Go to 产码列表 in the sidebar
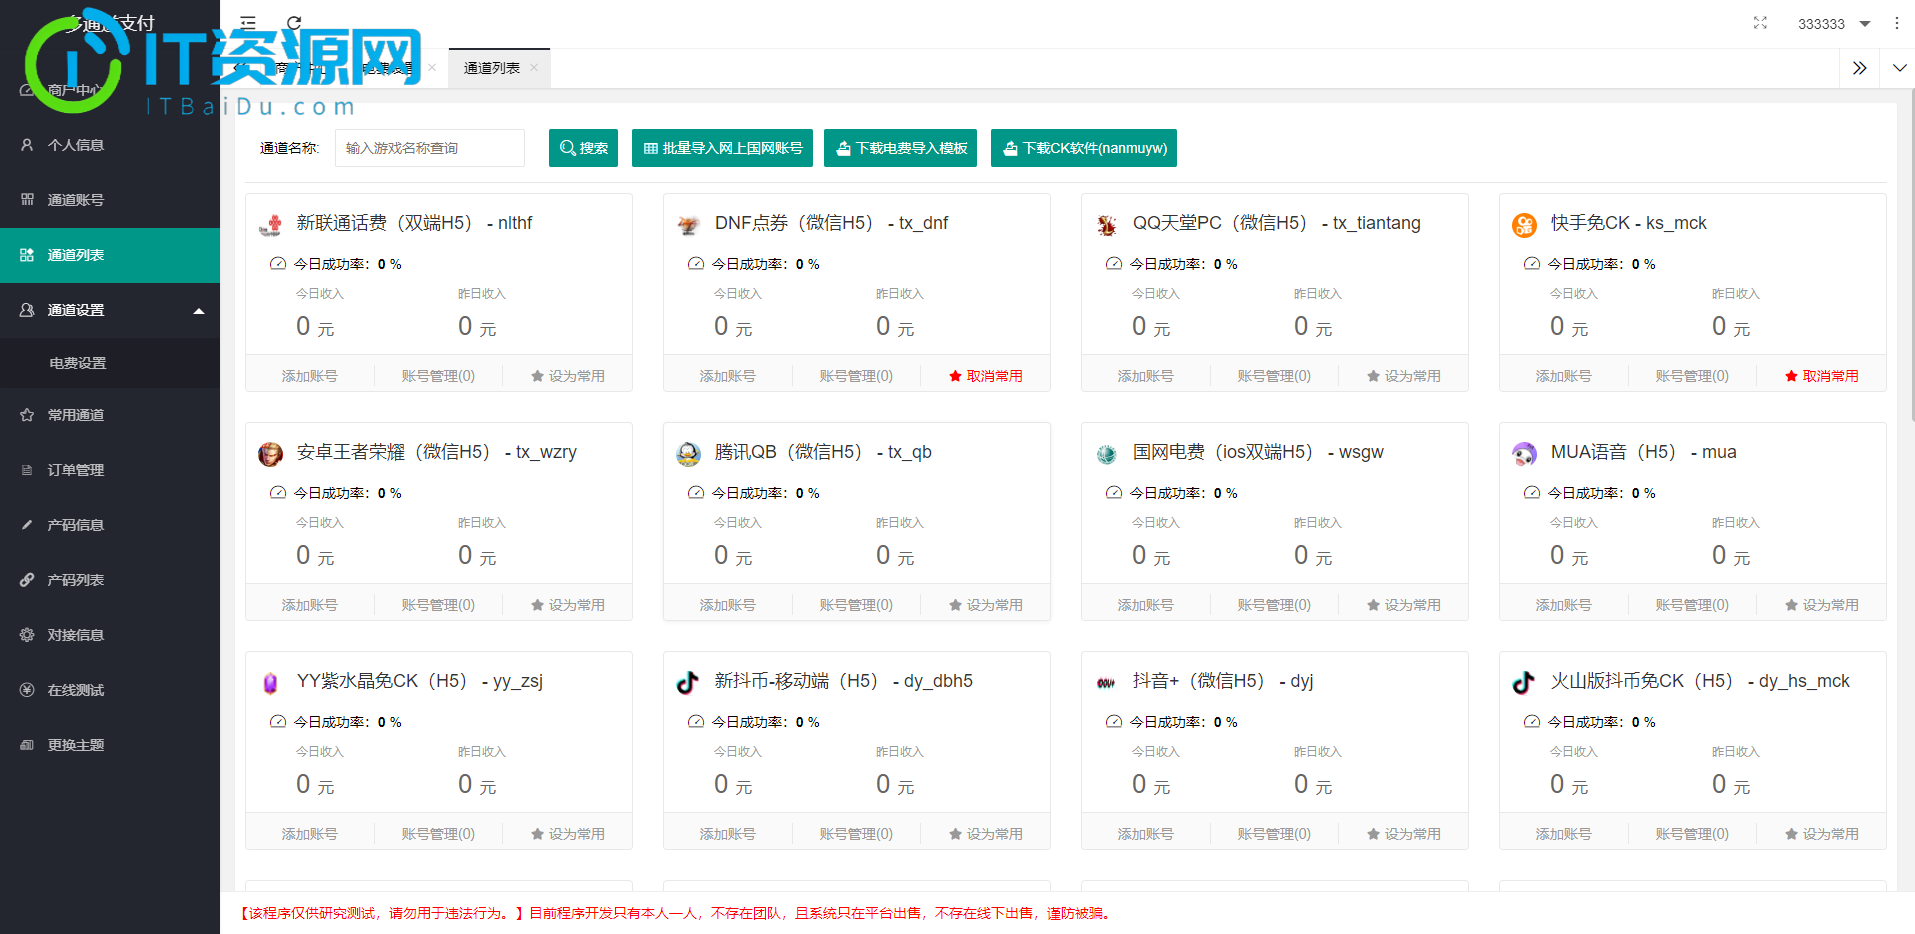 110,580
